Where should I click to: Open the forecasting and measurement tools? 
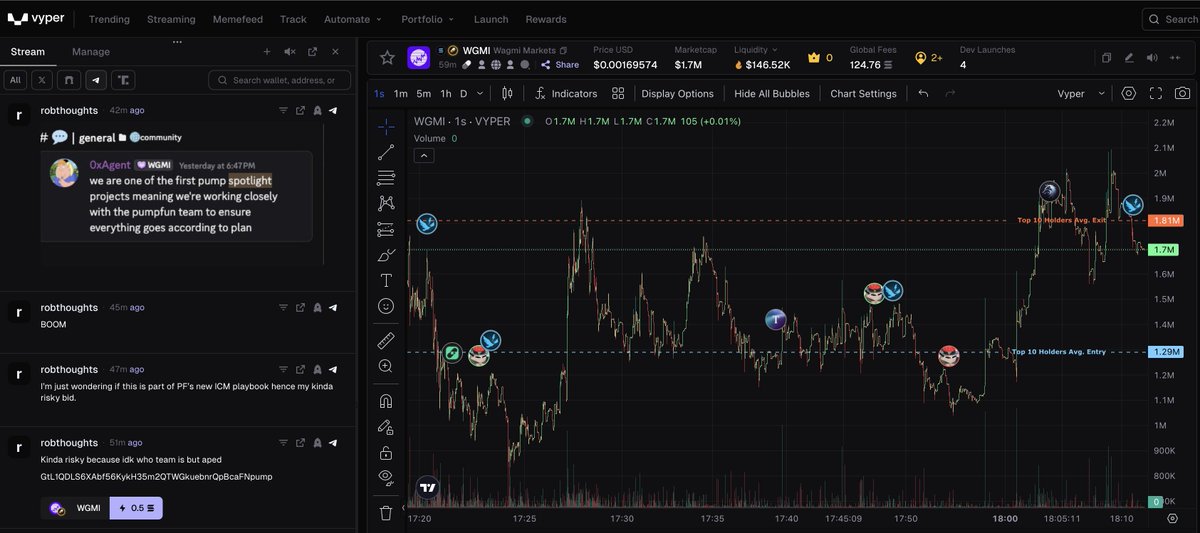(386, 229)
